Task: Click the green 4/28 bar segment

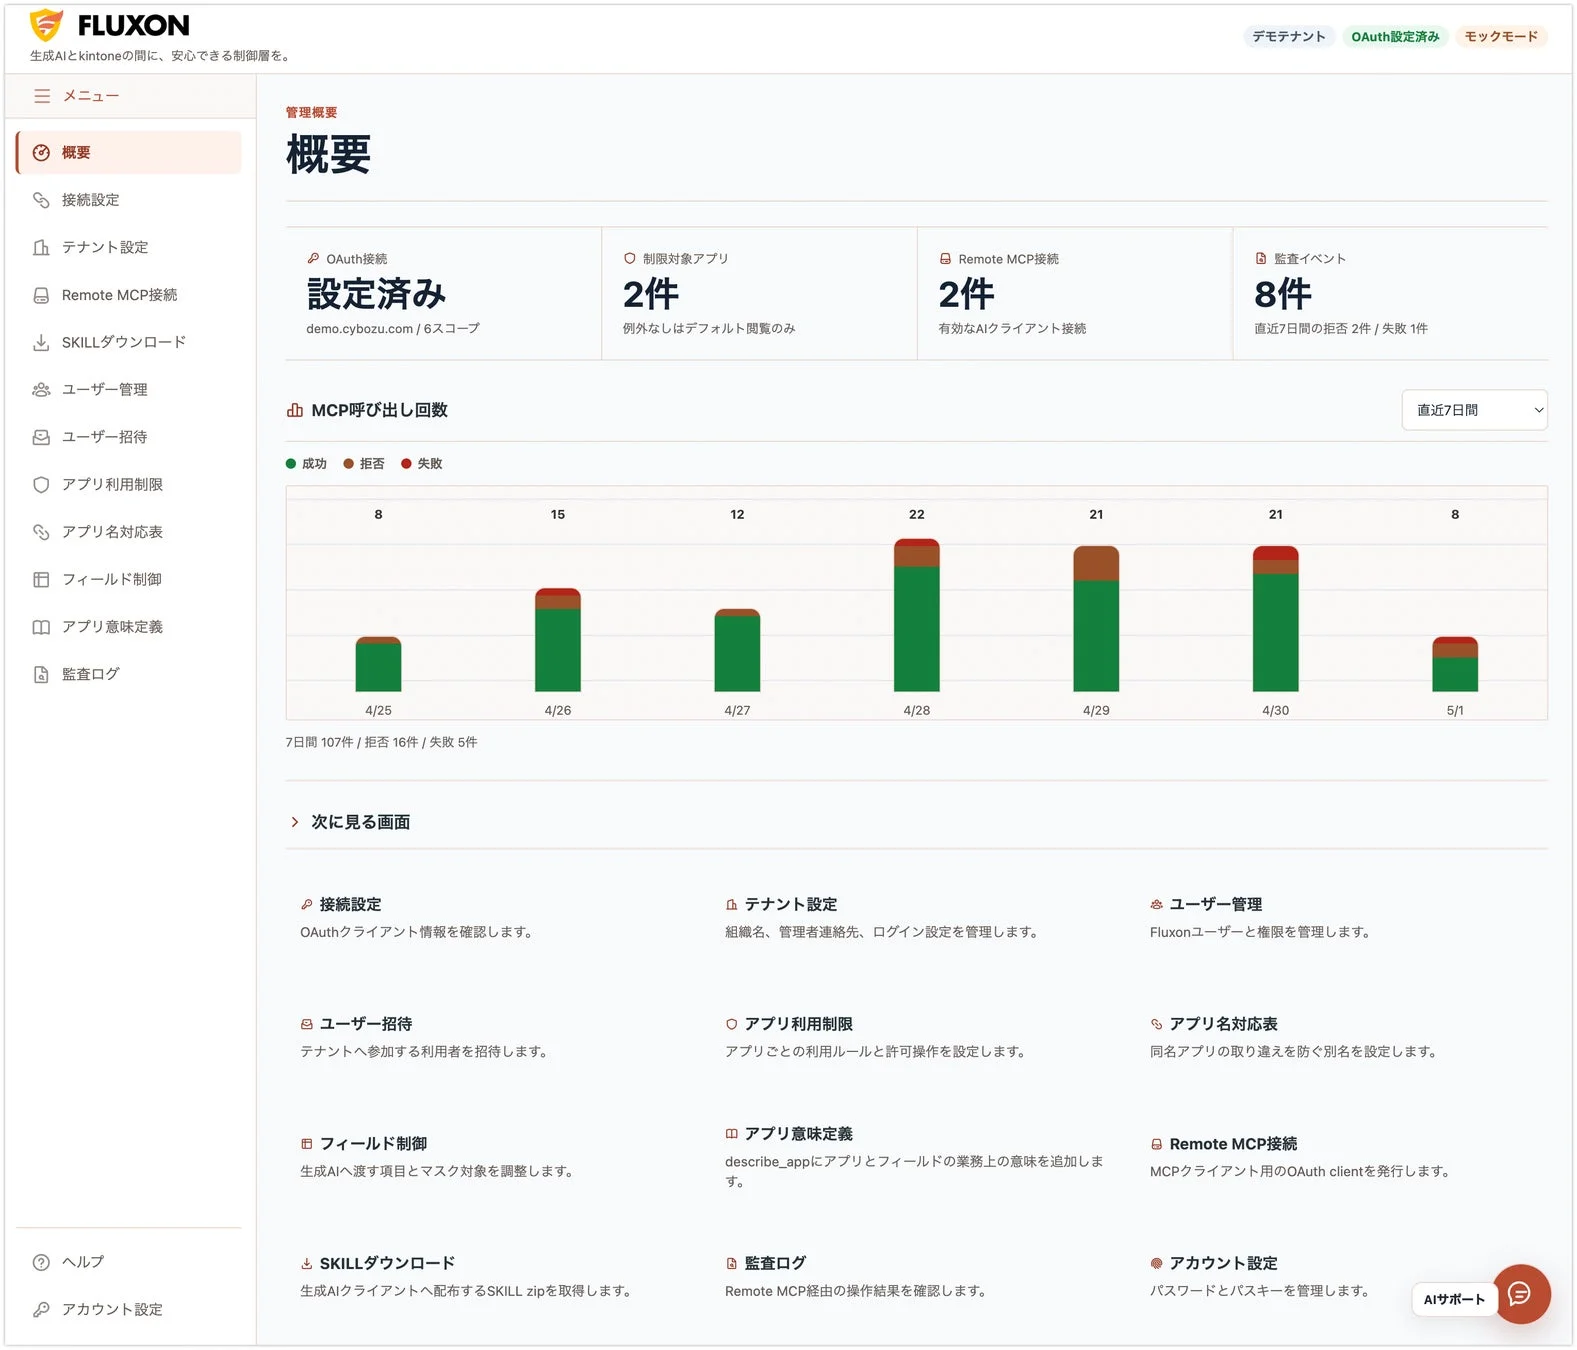Action: click(x=917, y=629)
